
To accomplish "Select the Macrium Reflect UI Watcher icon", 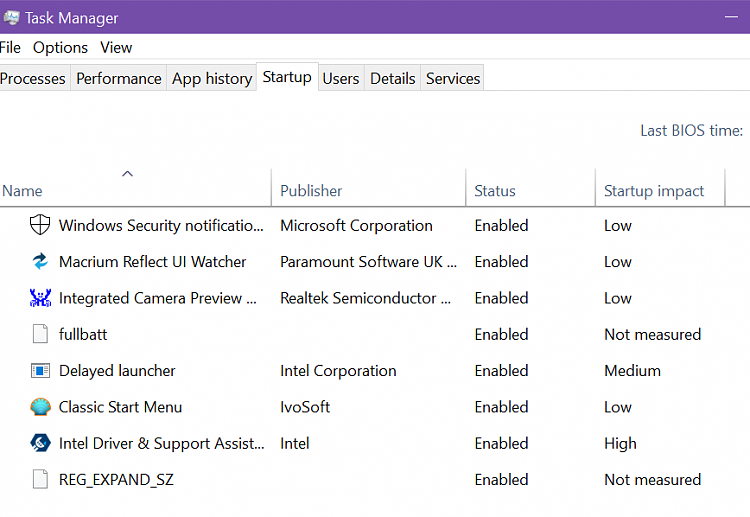I will pos(40,261).
